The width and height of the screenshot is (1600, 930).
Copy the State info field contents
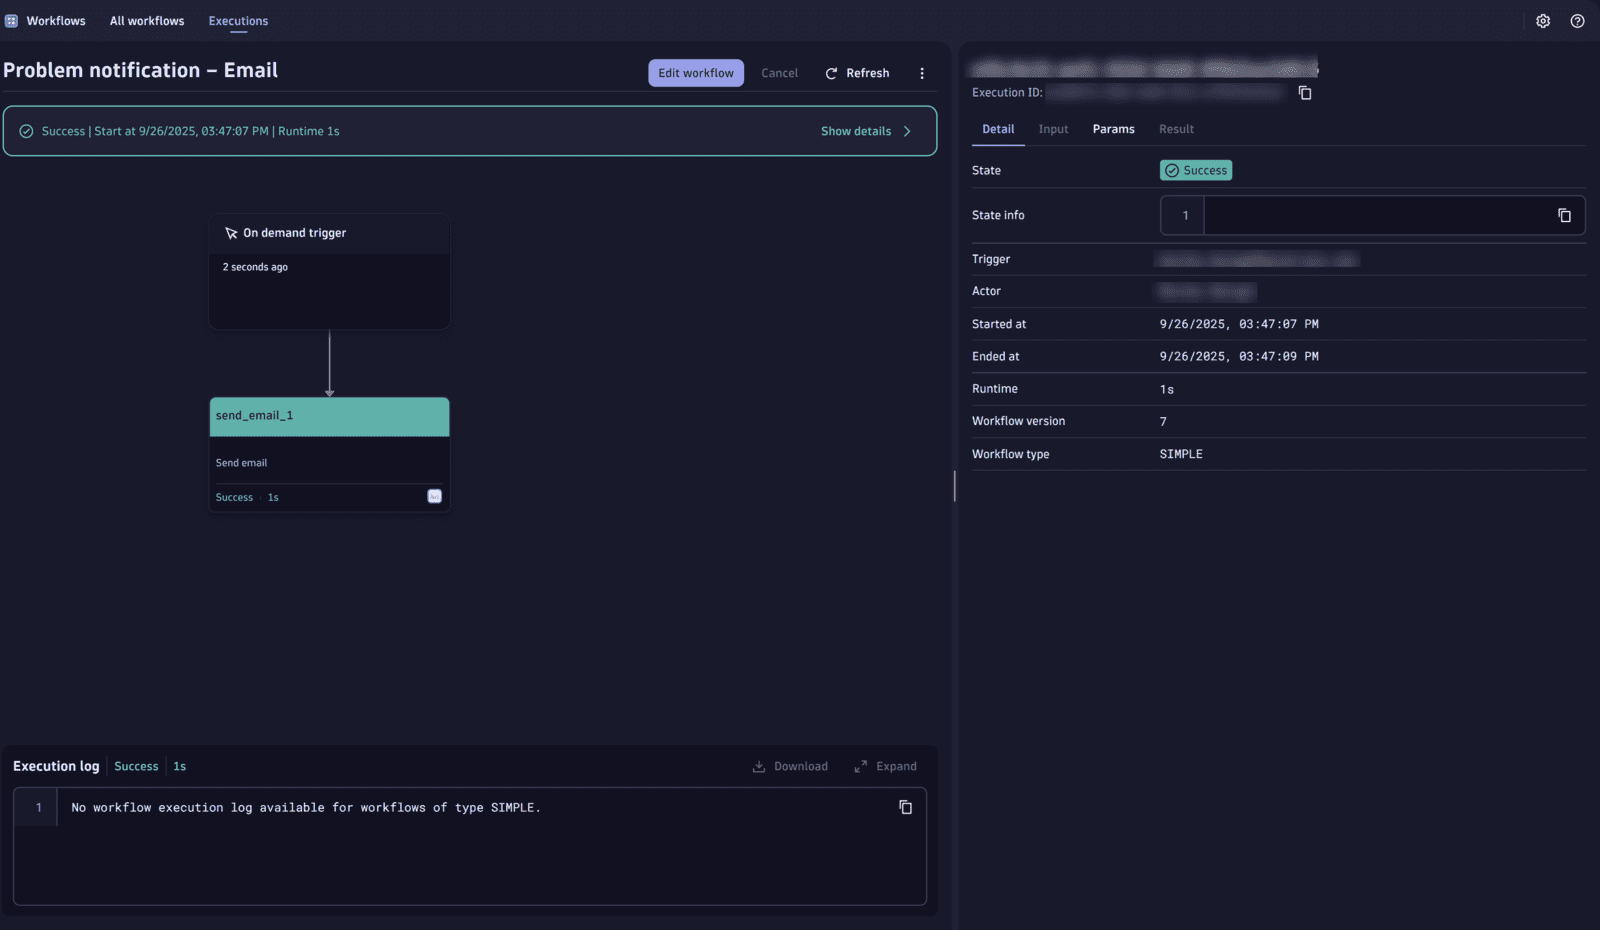(1565, 214)
